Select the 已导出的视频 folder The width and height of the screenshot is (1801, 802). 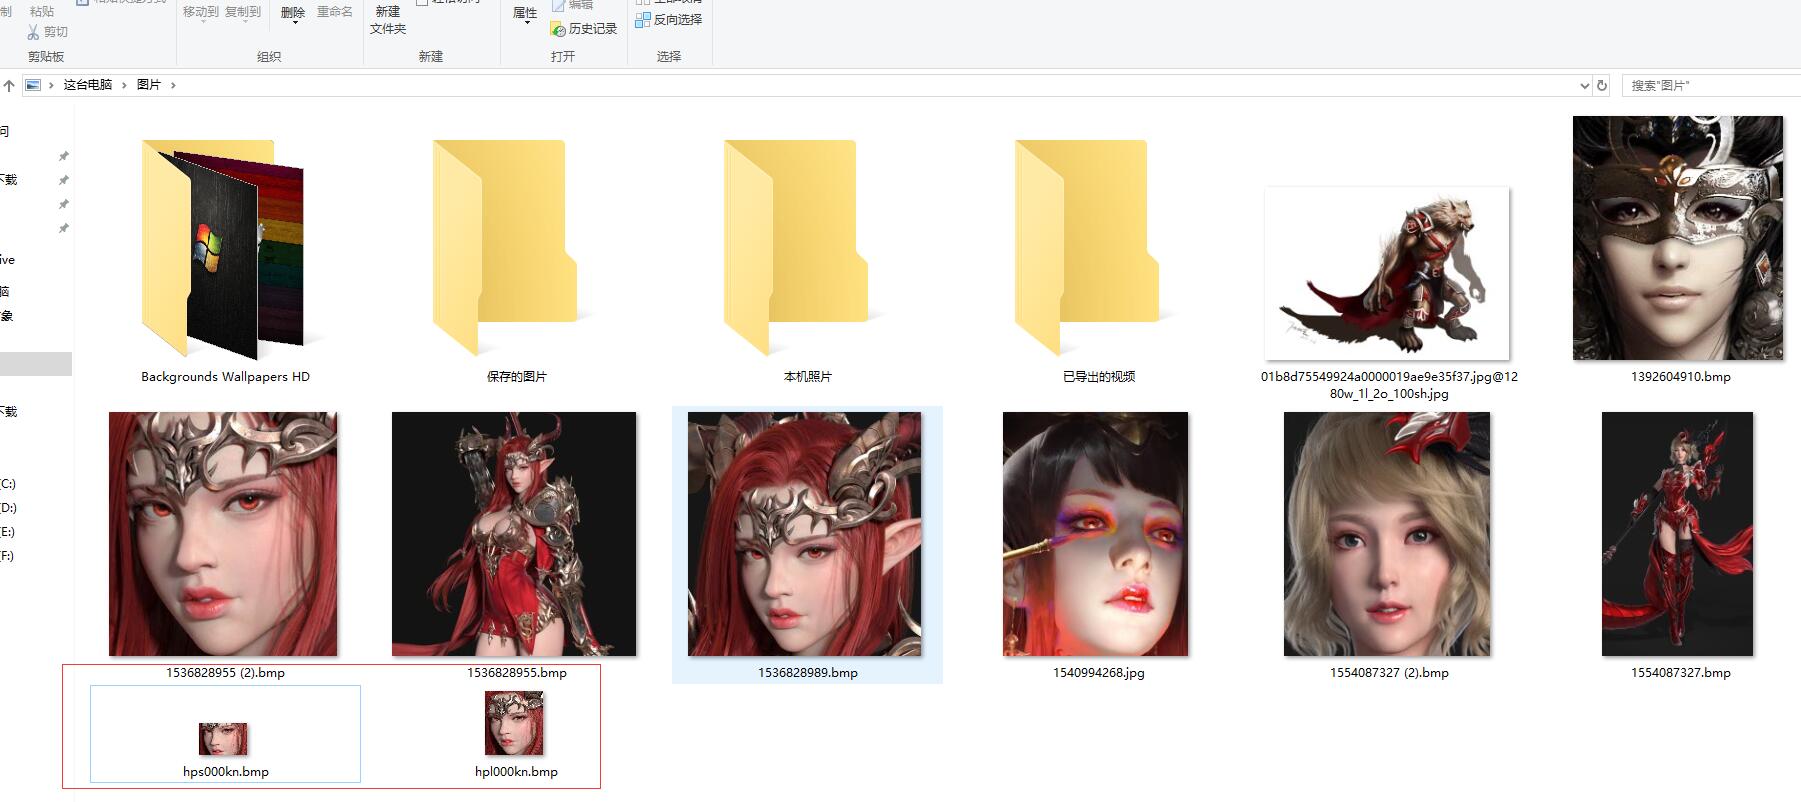point(1098,260)
